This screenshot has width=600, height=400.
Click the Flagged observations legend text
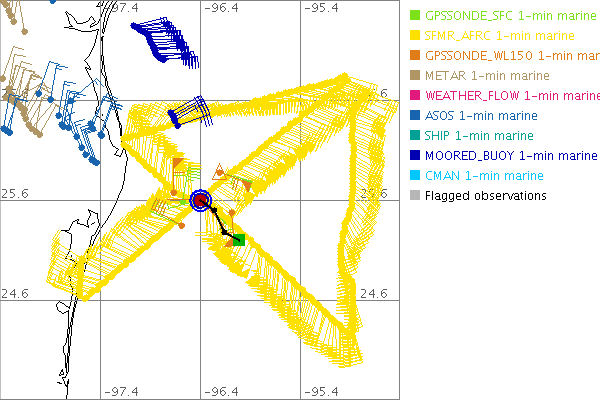click(485, 196)
